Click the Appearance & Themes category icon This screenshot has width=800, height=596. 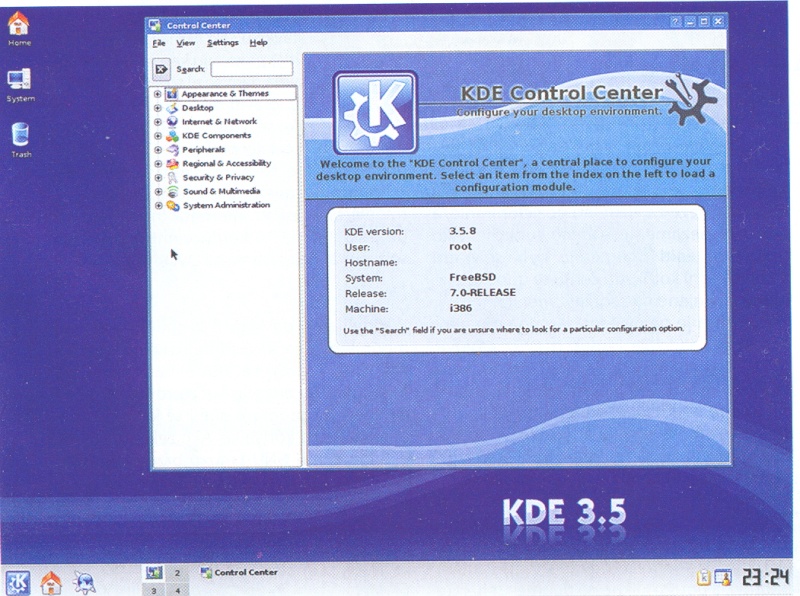172,94
